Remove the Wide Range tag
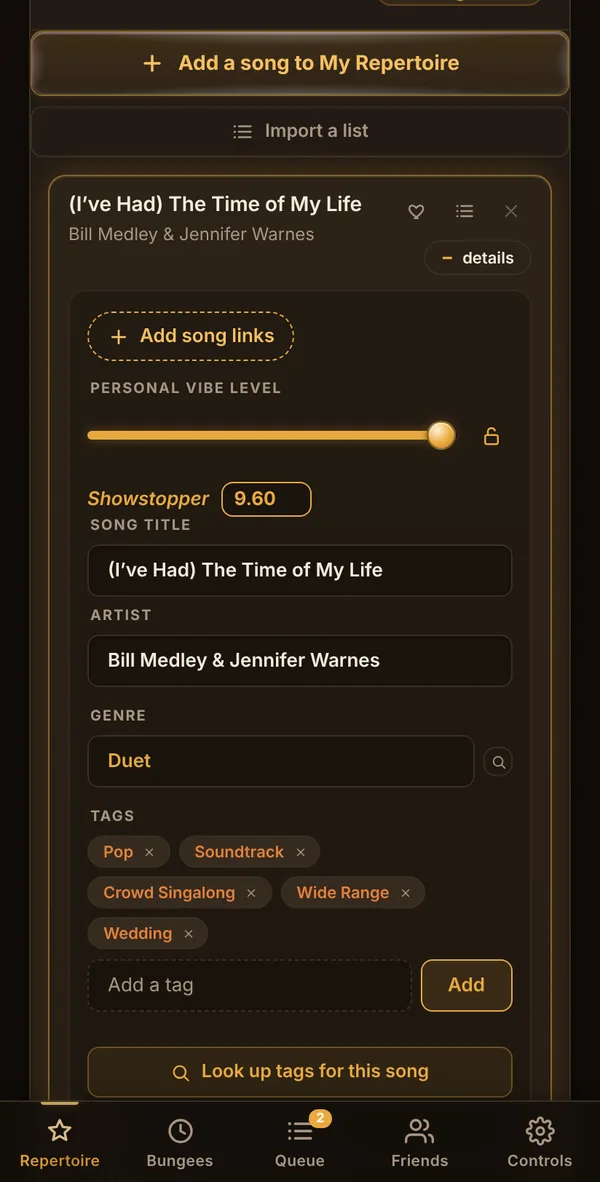The width and height of the screenshot is (600, 1182). pos(406,893)
